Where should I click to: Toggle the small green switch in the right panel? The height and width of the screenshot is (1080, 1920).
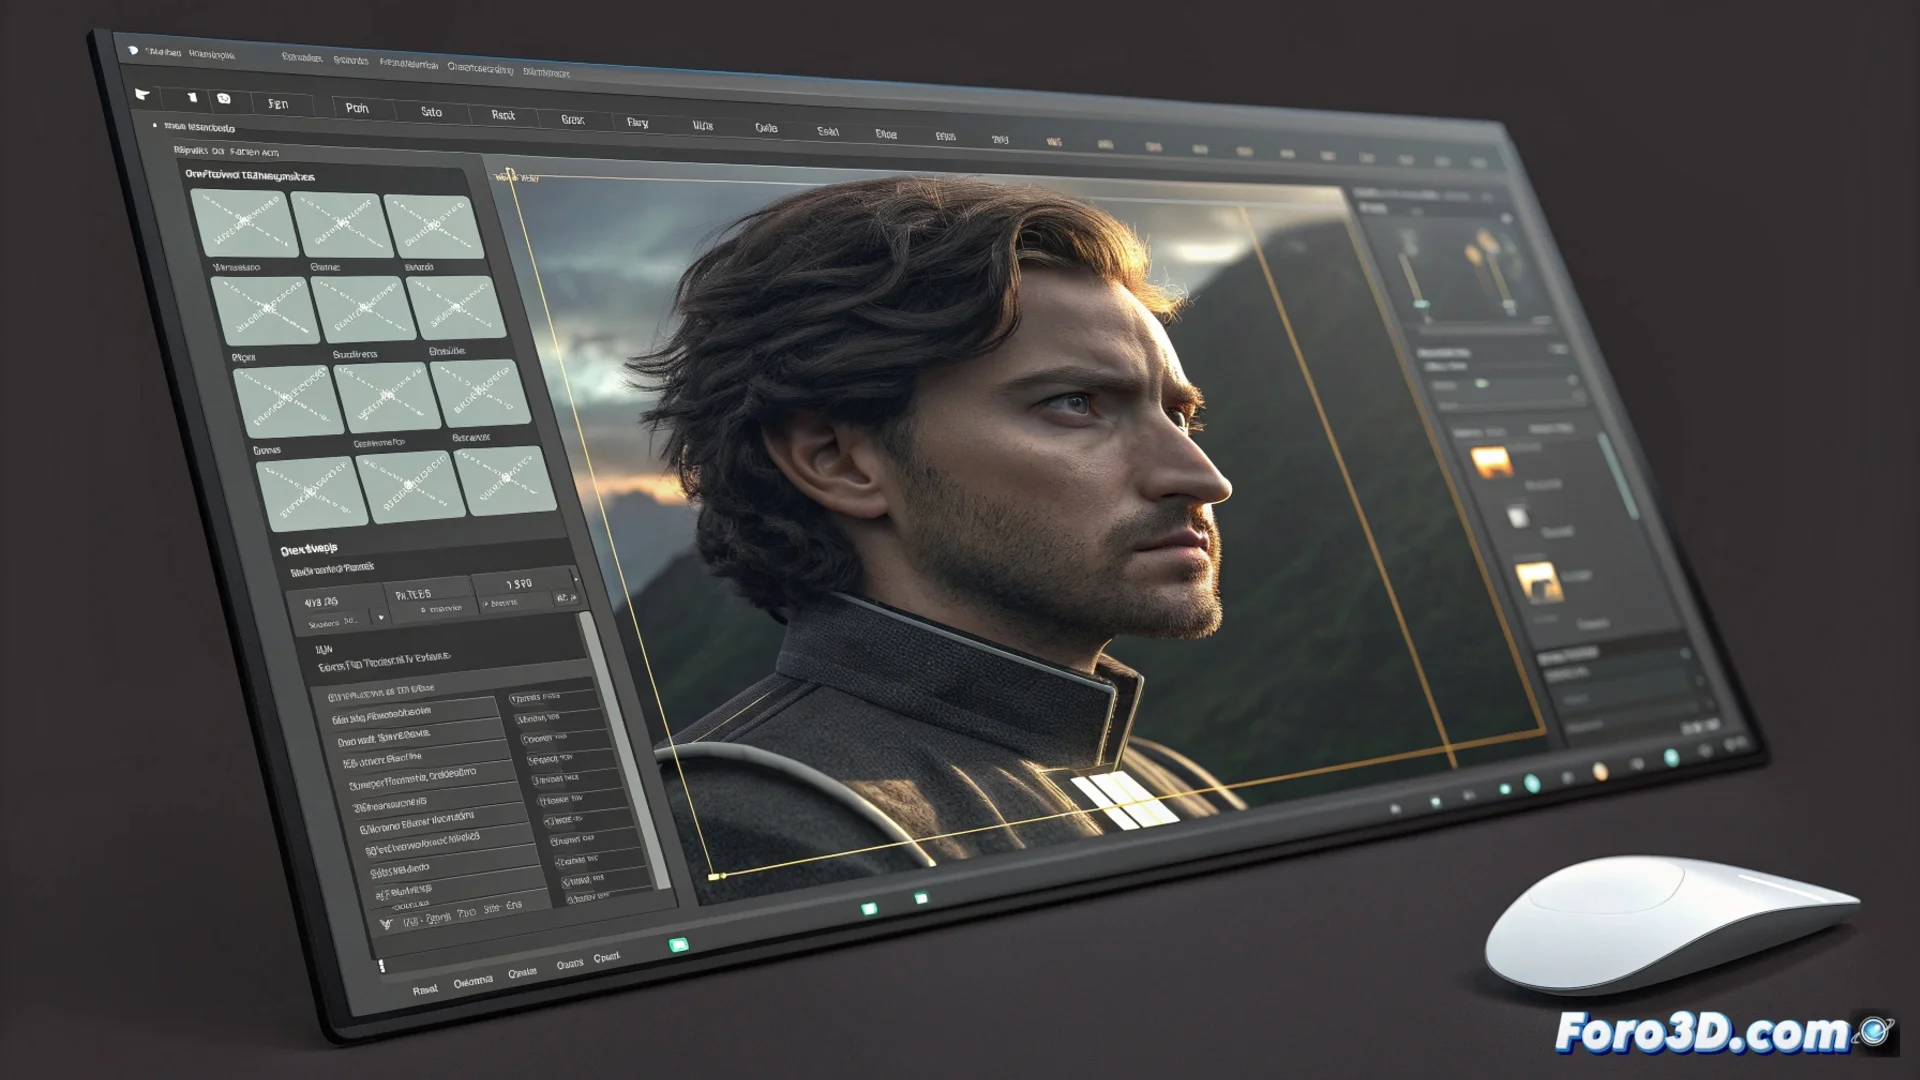tap(1482, 384)
